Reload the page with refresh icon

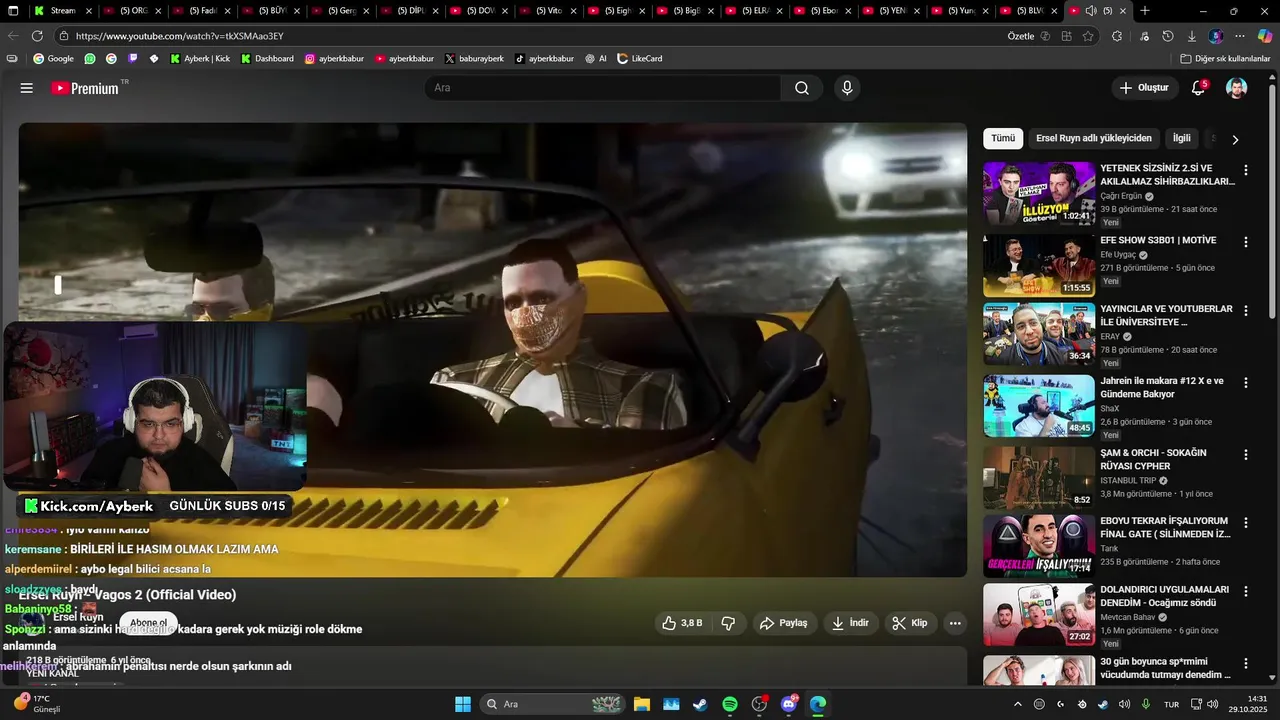click(37, 36)
